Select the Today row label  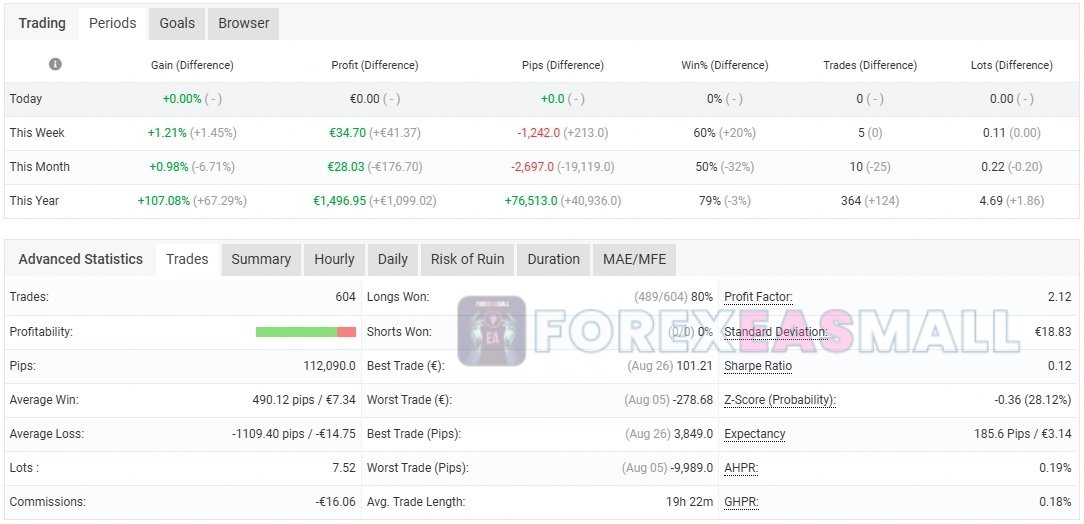[26, 99]
